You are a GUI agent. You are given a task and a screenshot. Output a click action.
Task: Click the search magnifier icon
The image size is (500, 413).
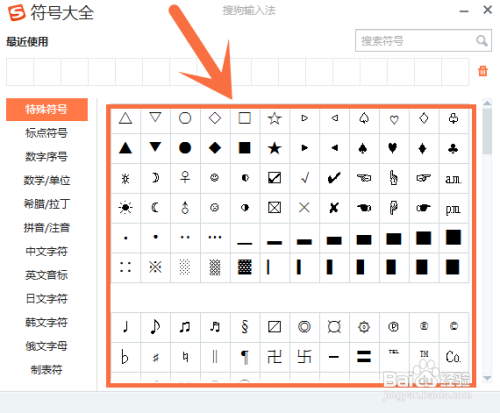(x=482, y=41)
